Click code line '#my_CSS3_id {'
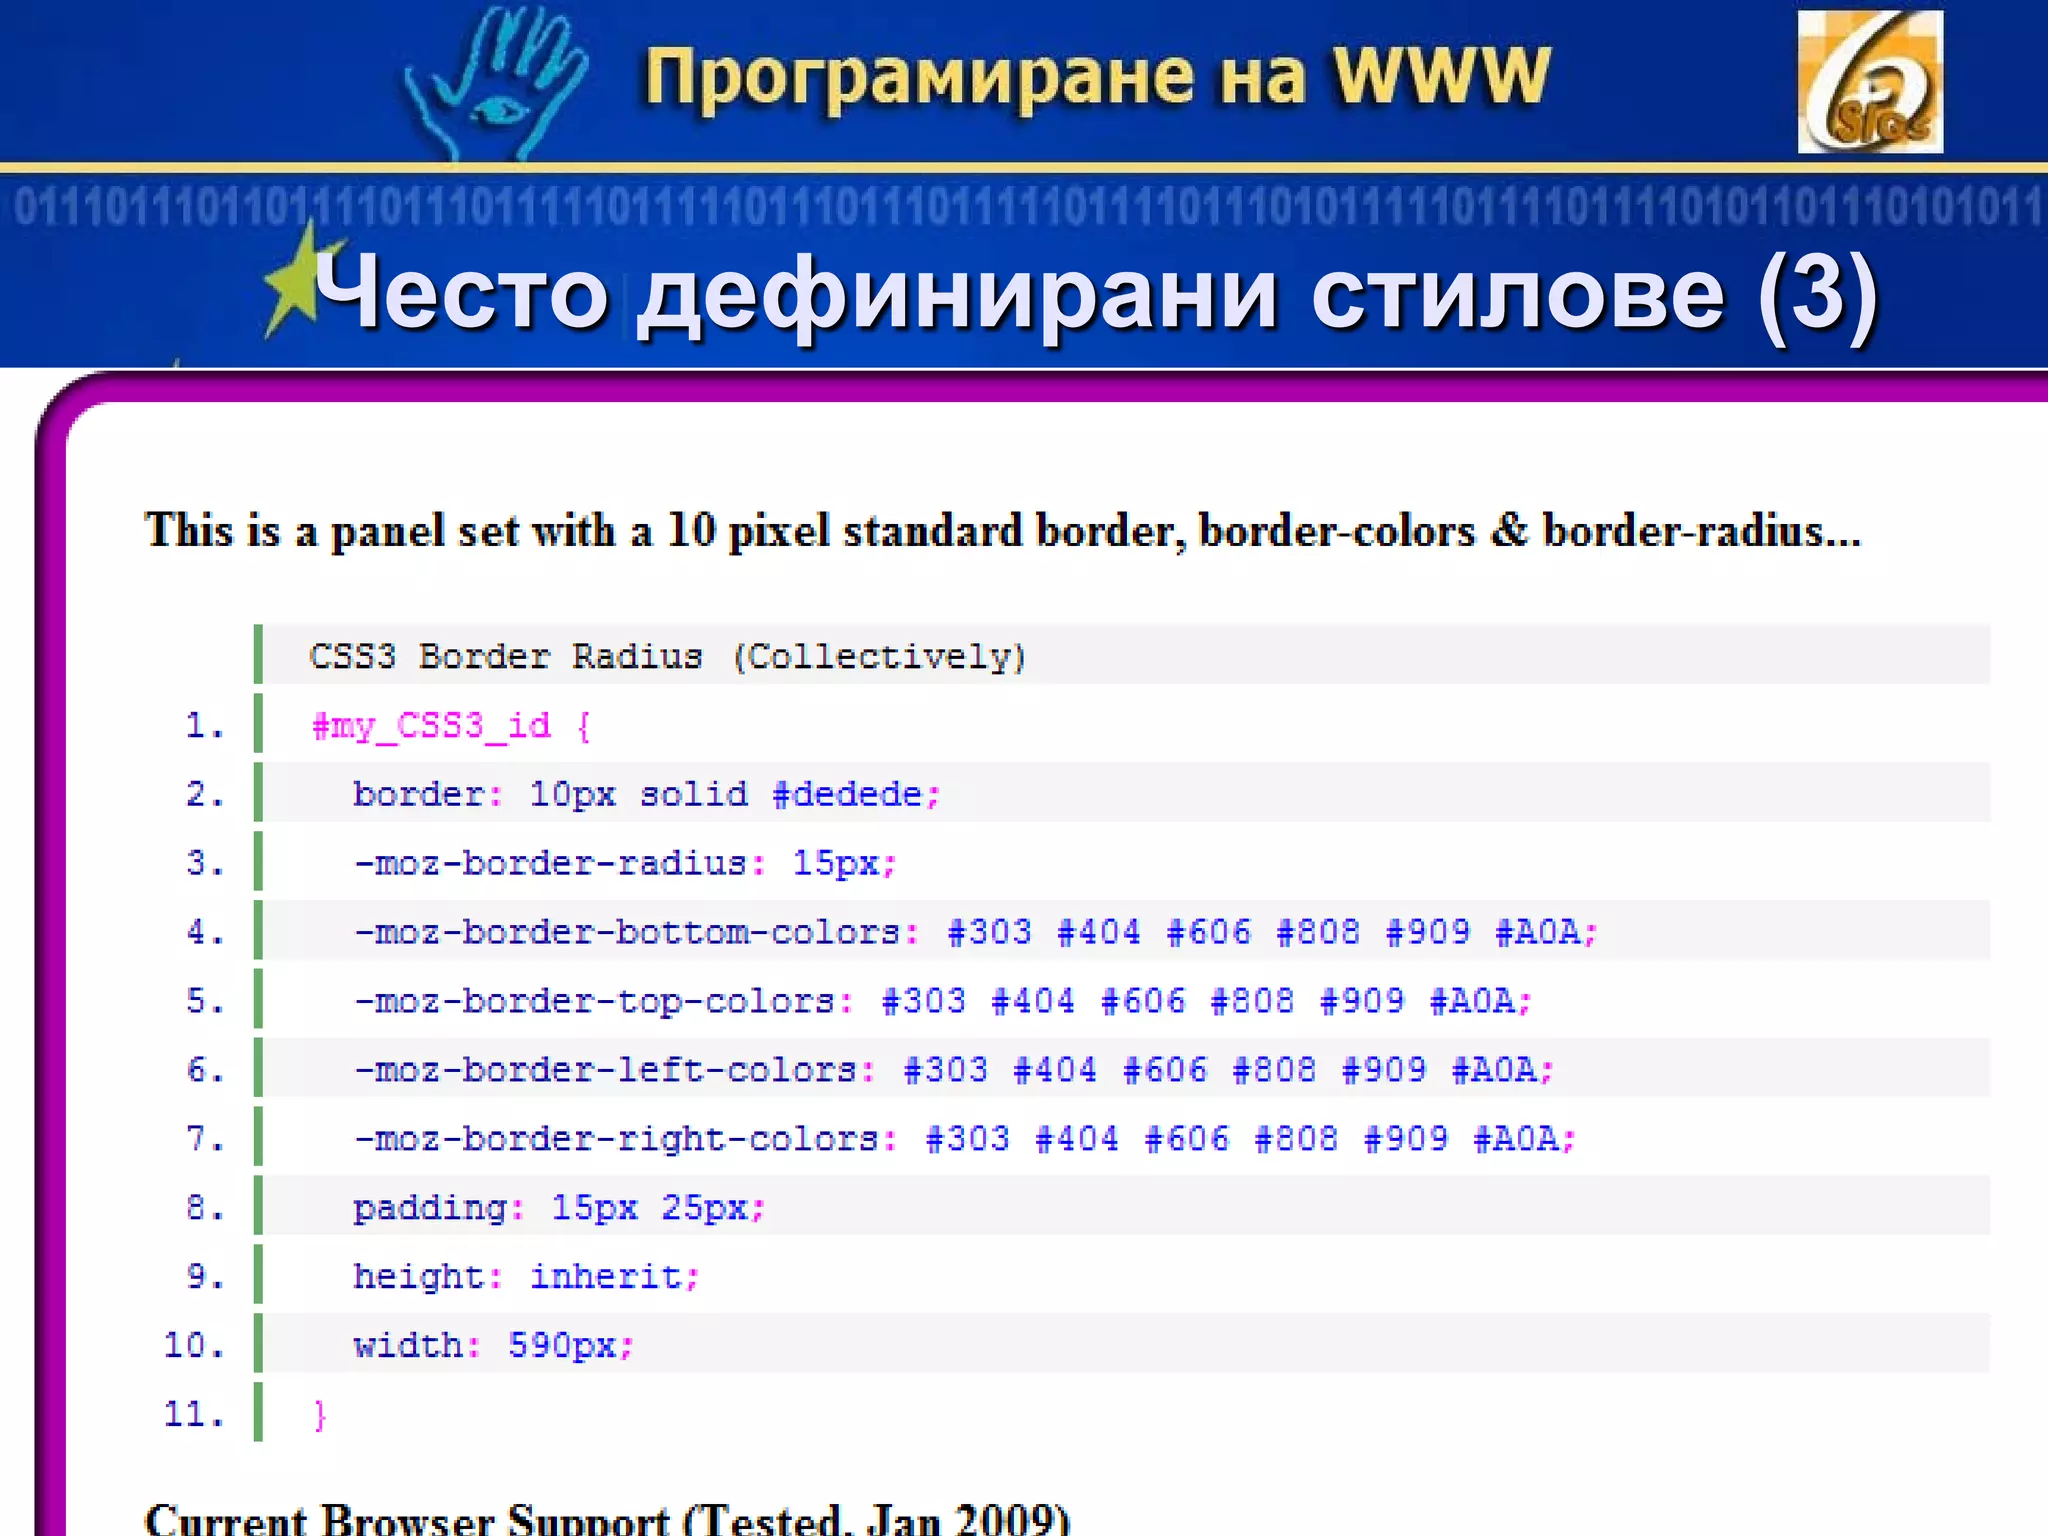Image resolution: width=2048 pixels, height=1536 pixels. [451, 725]
